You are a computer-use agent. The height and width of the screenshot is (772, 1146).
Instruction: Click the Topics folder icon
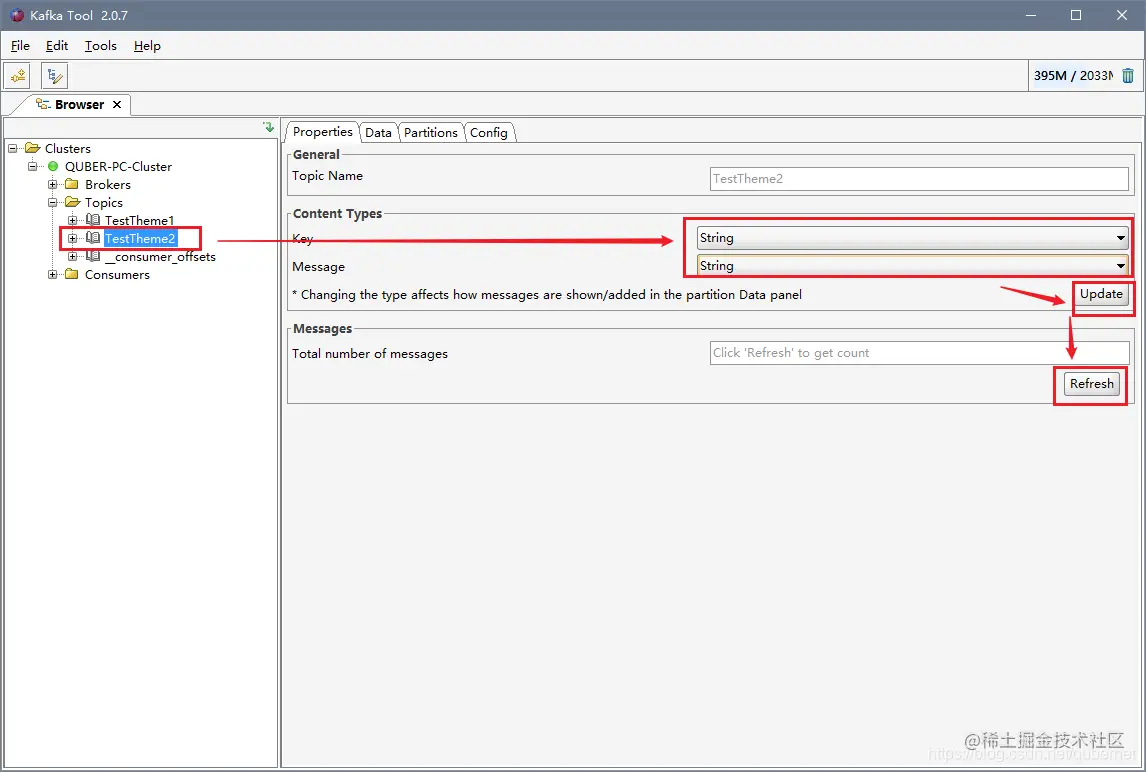(x=72, y=203)
